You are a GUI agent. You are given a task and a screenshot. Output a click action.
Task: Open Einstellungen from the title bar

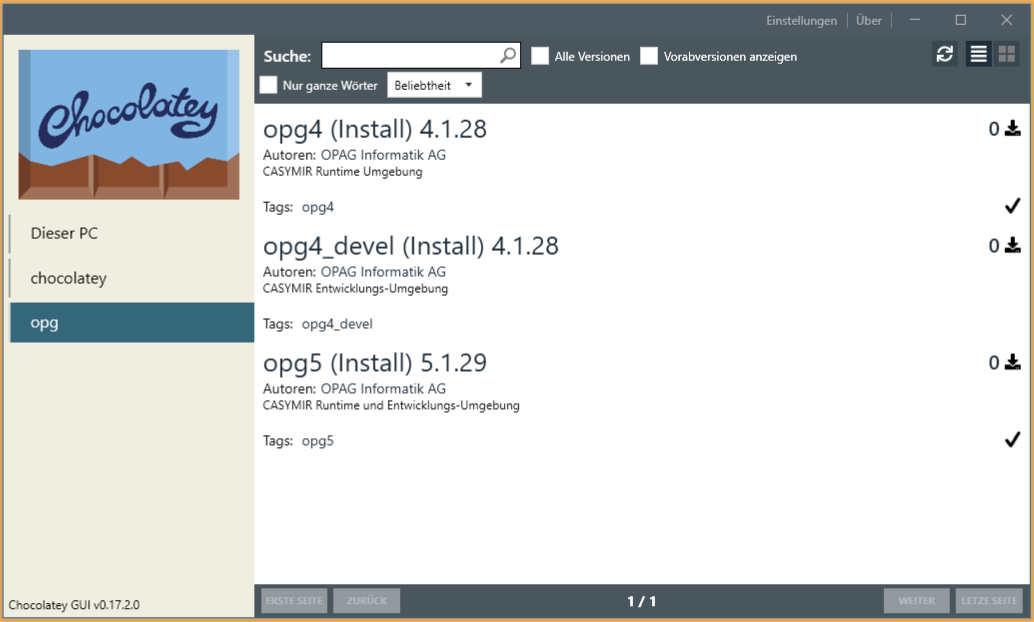pyautogui.click(x=801, y=20)
